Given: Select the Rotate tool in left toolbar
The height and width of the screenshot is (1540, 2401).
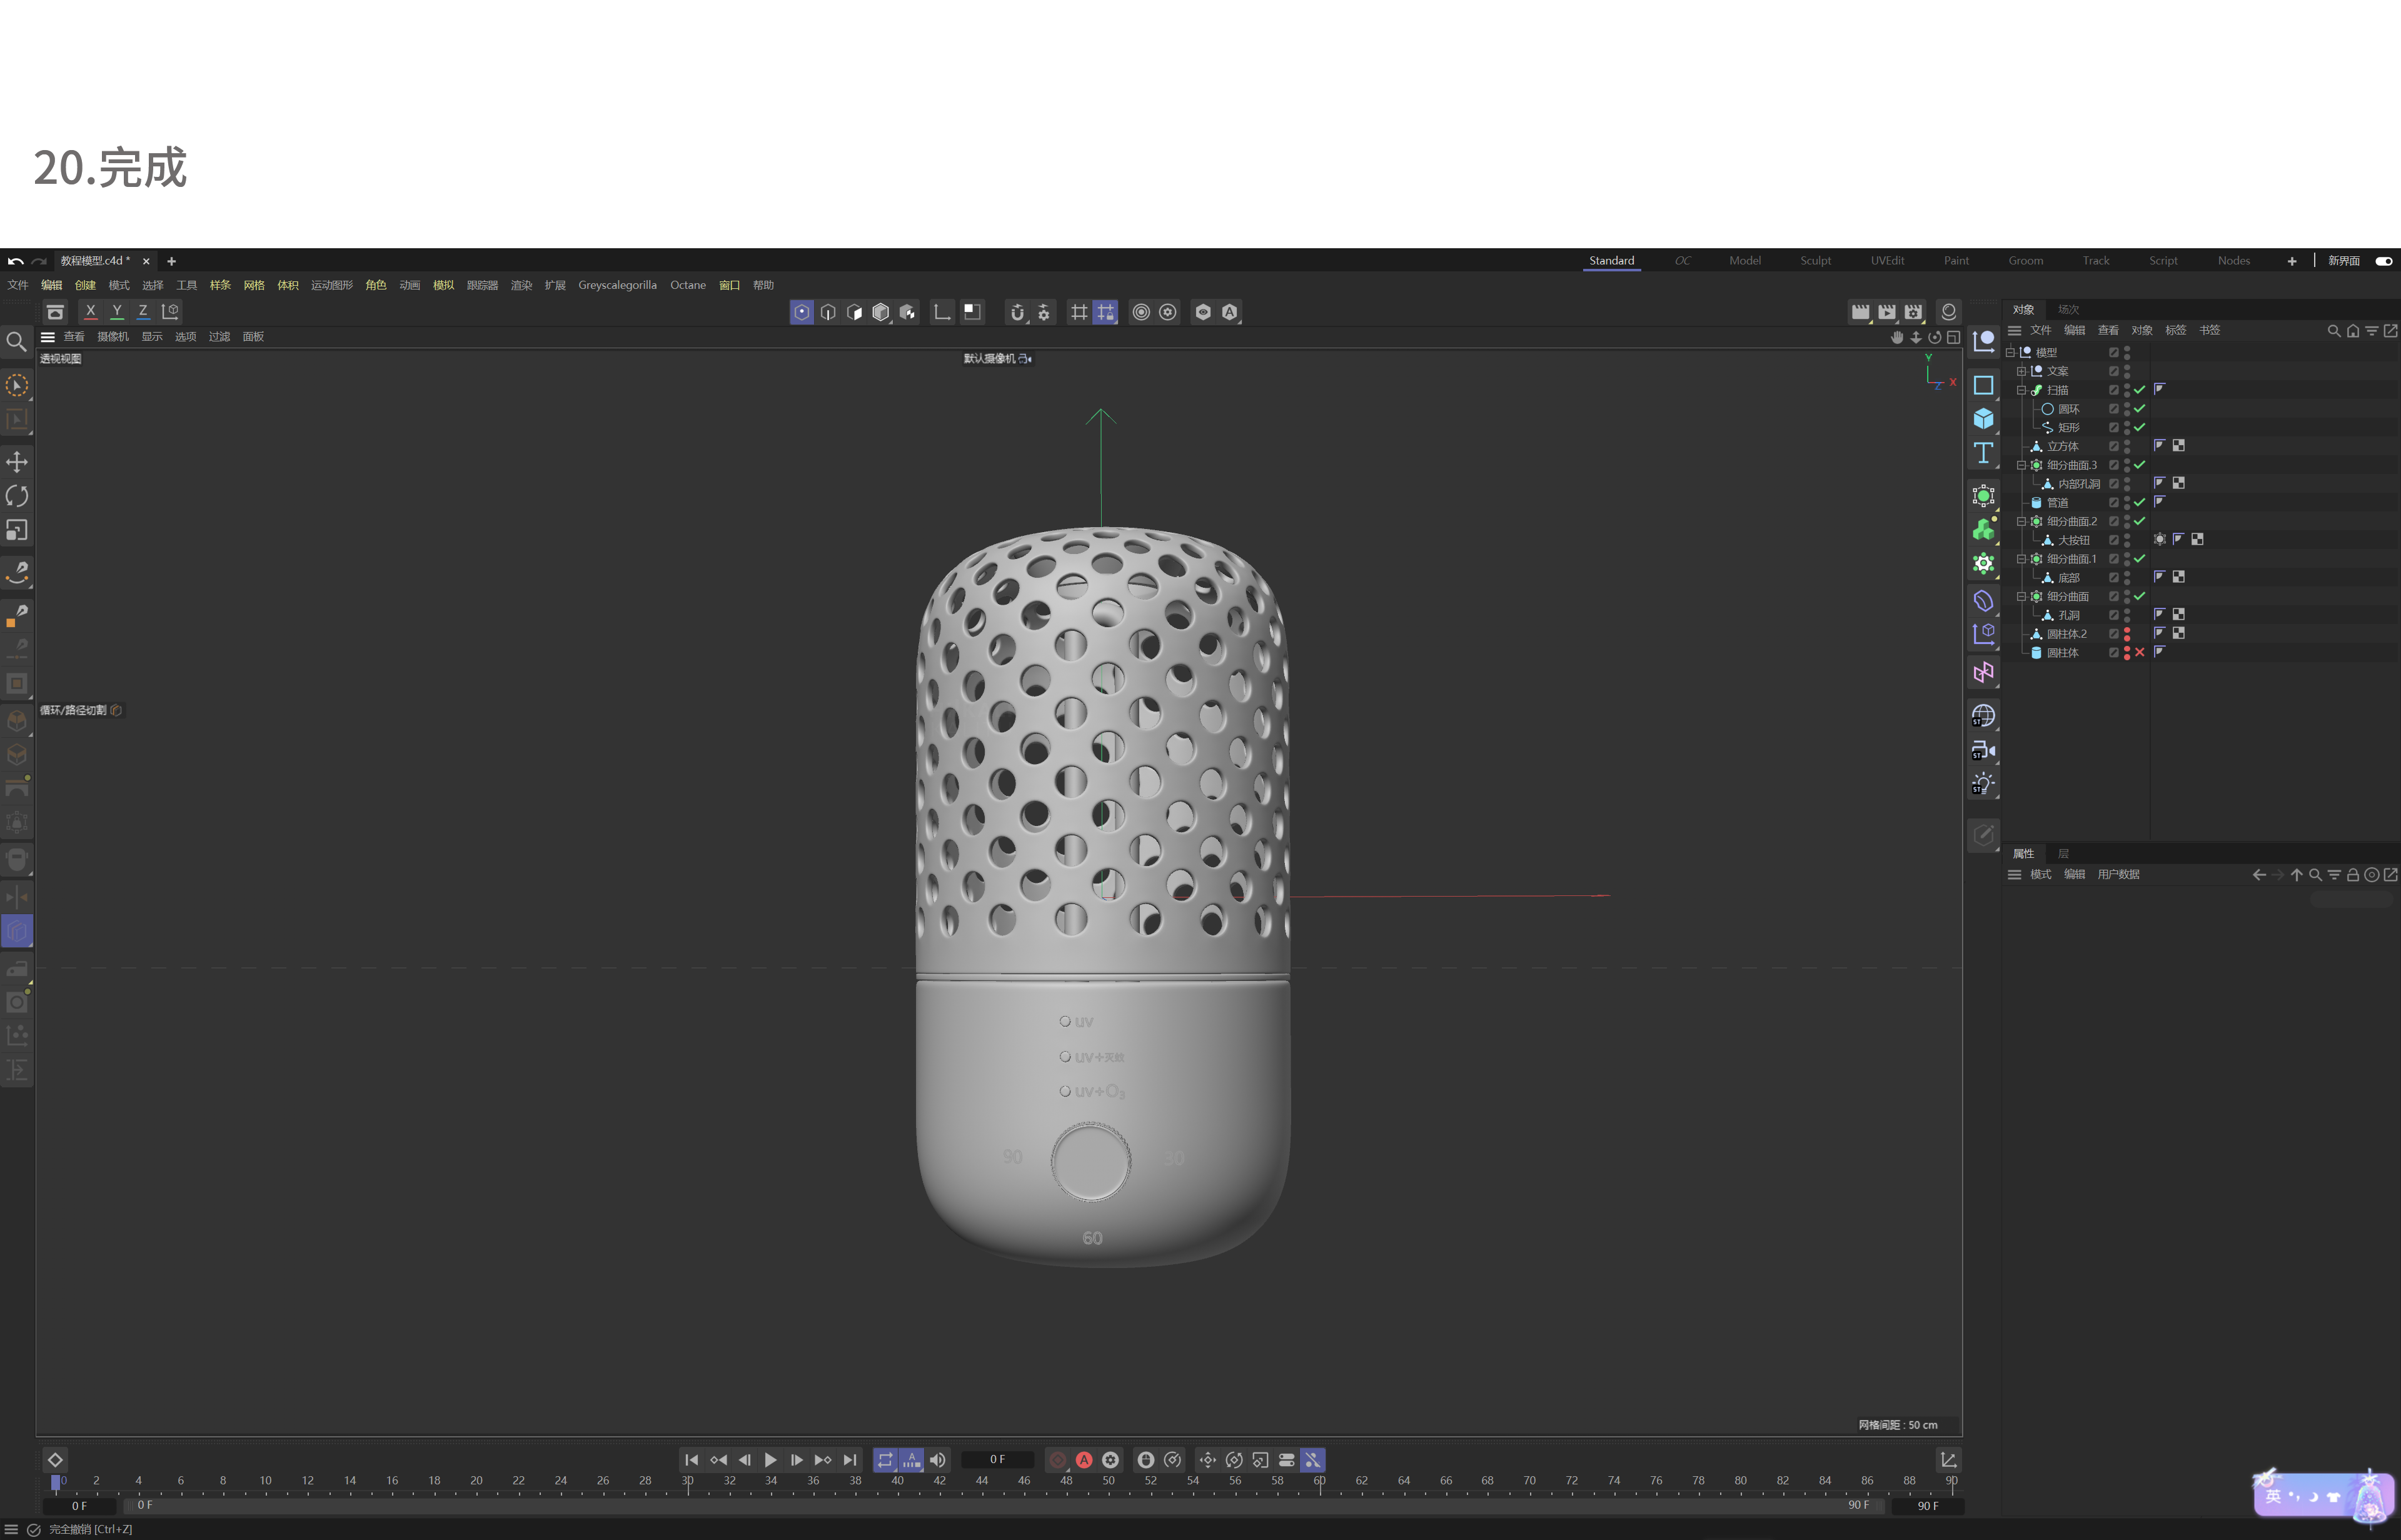Looking at the screenshot, I should (x=17, y=496).
